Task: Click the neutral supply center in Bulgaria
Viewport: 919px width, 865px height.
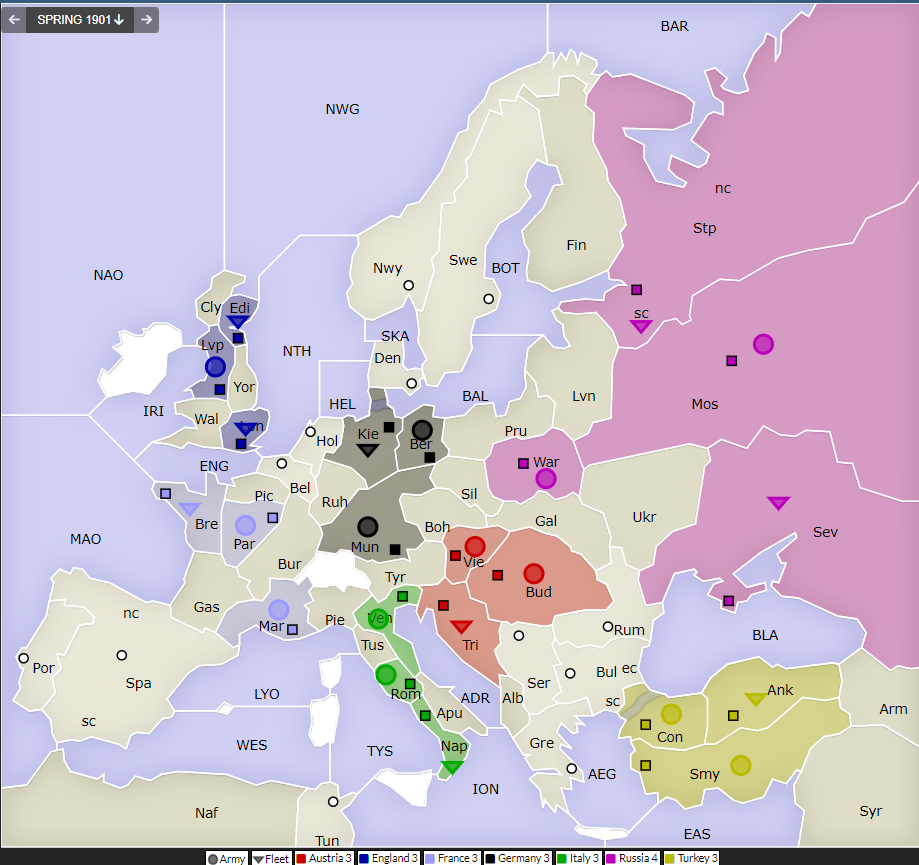Action: pos(570,673)
